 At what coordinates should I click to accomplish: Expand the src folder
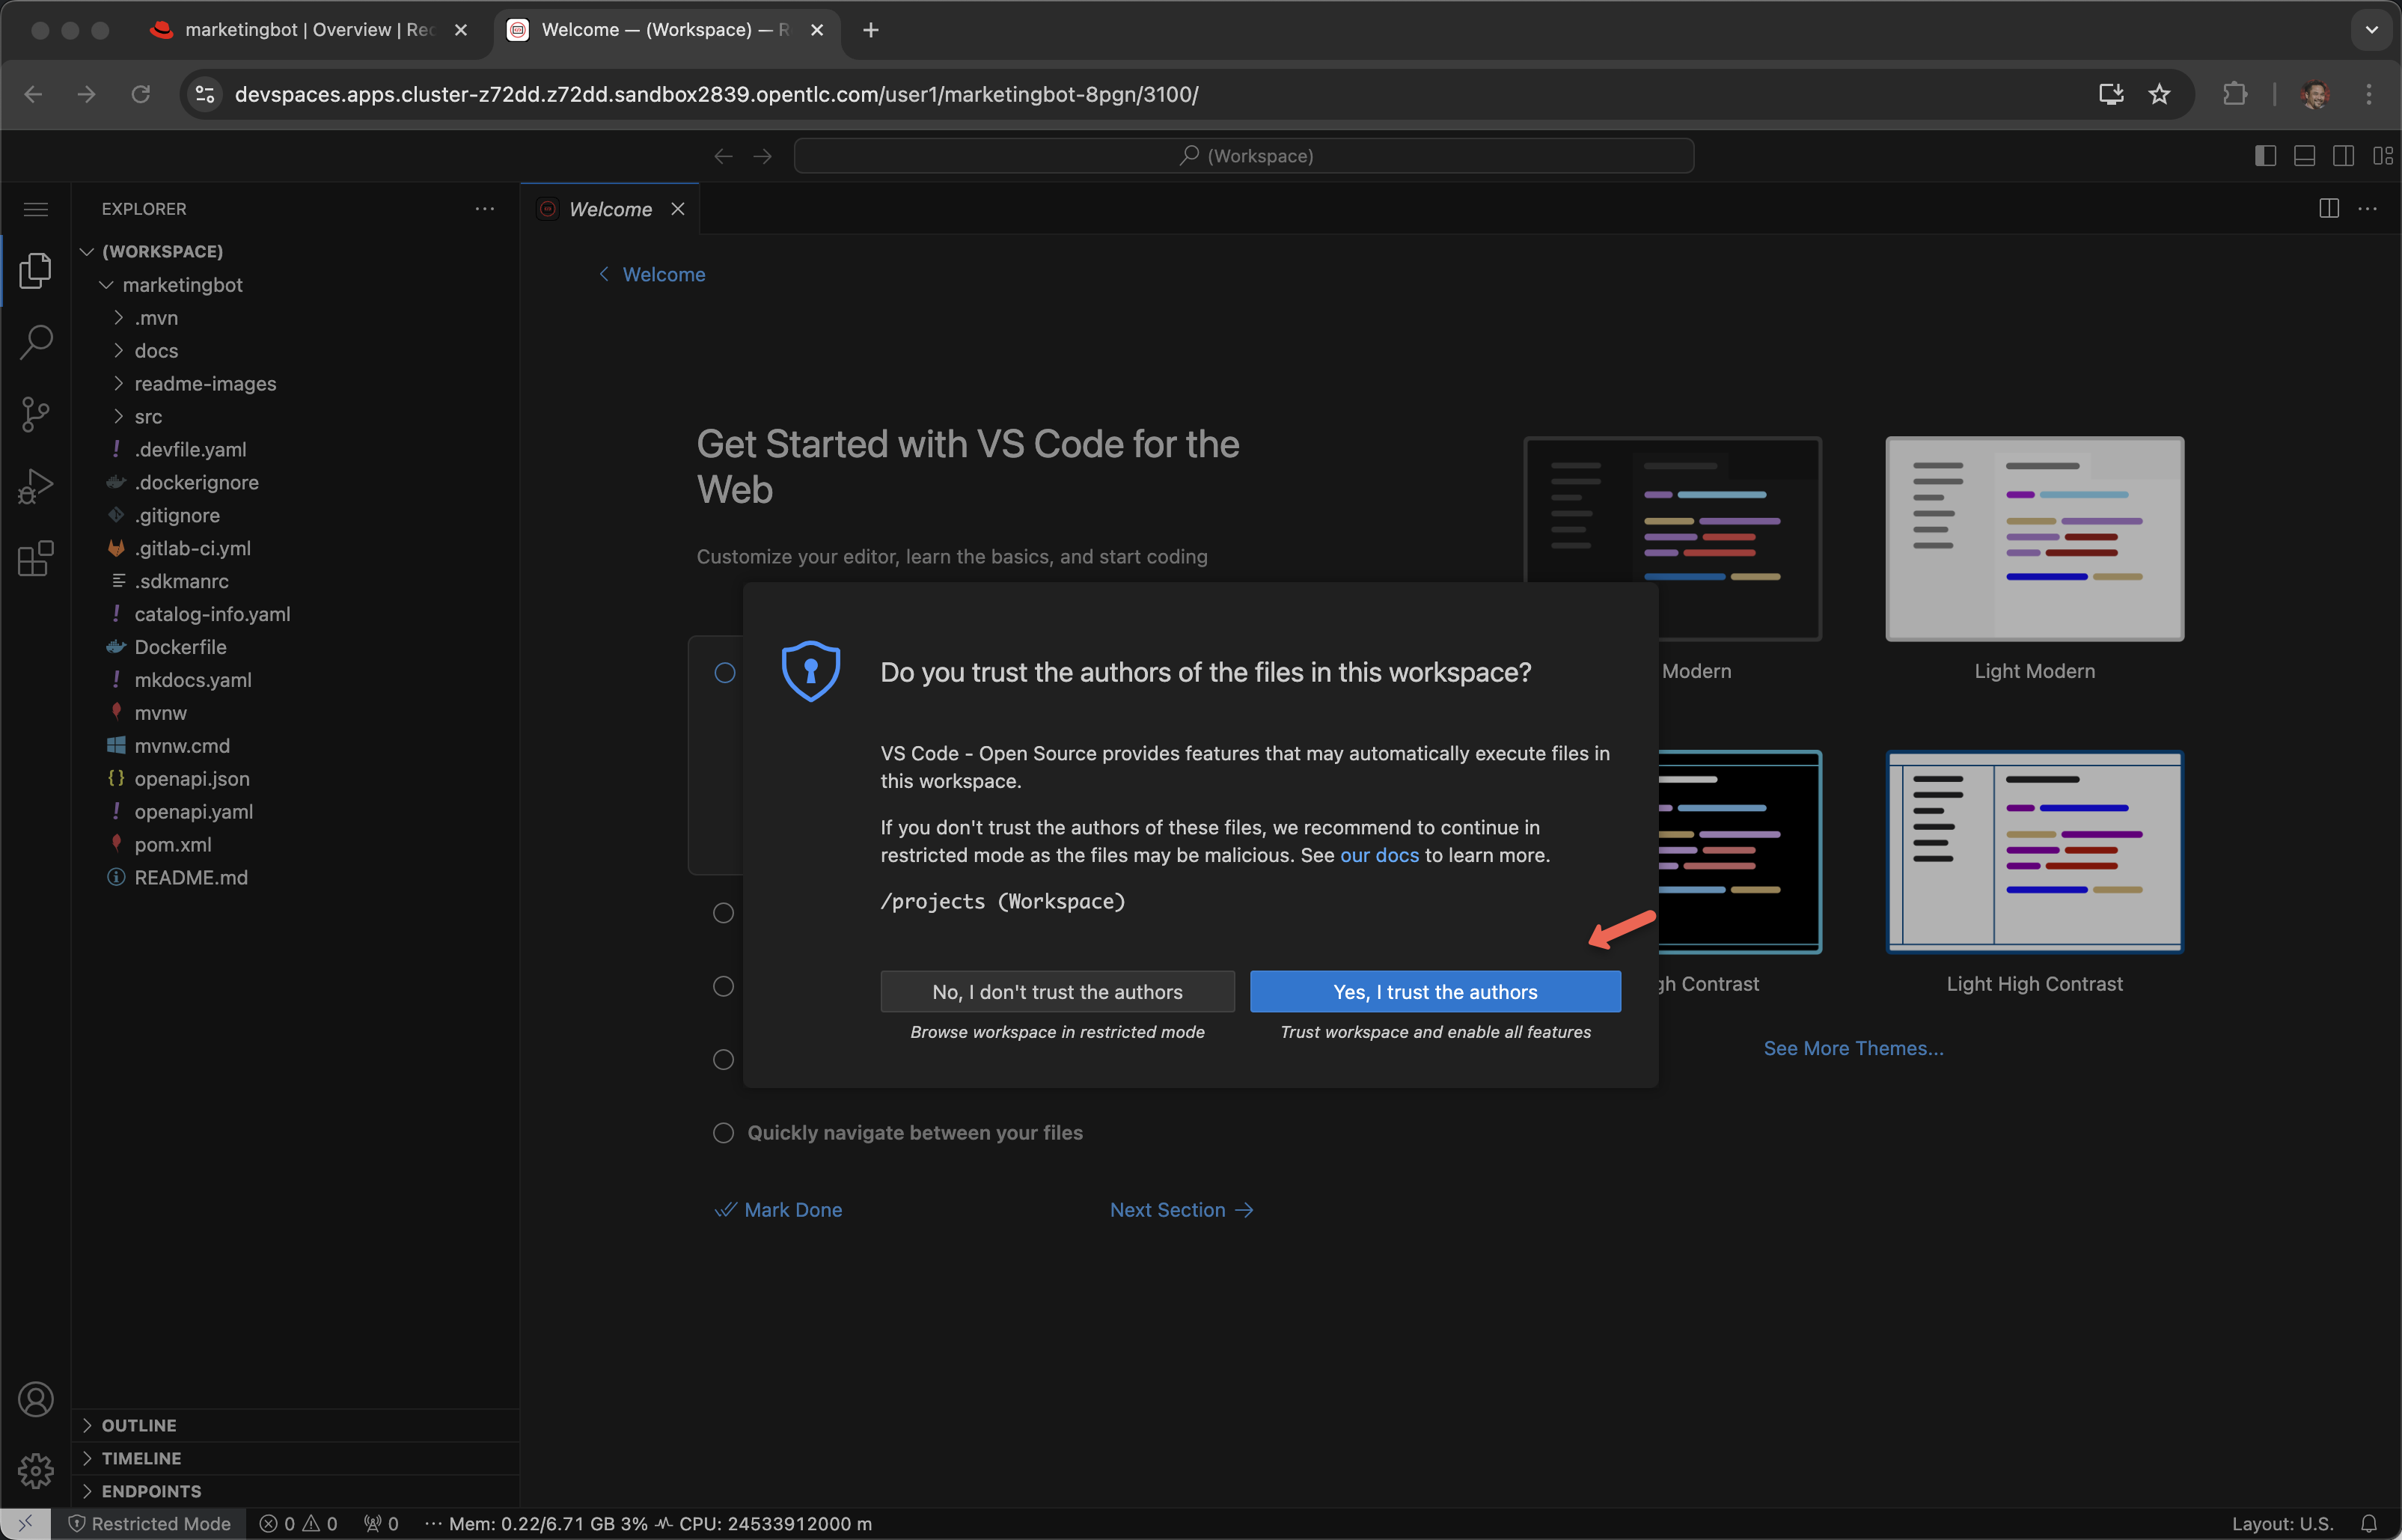tap(148, 417)
